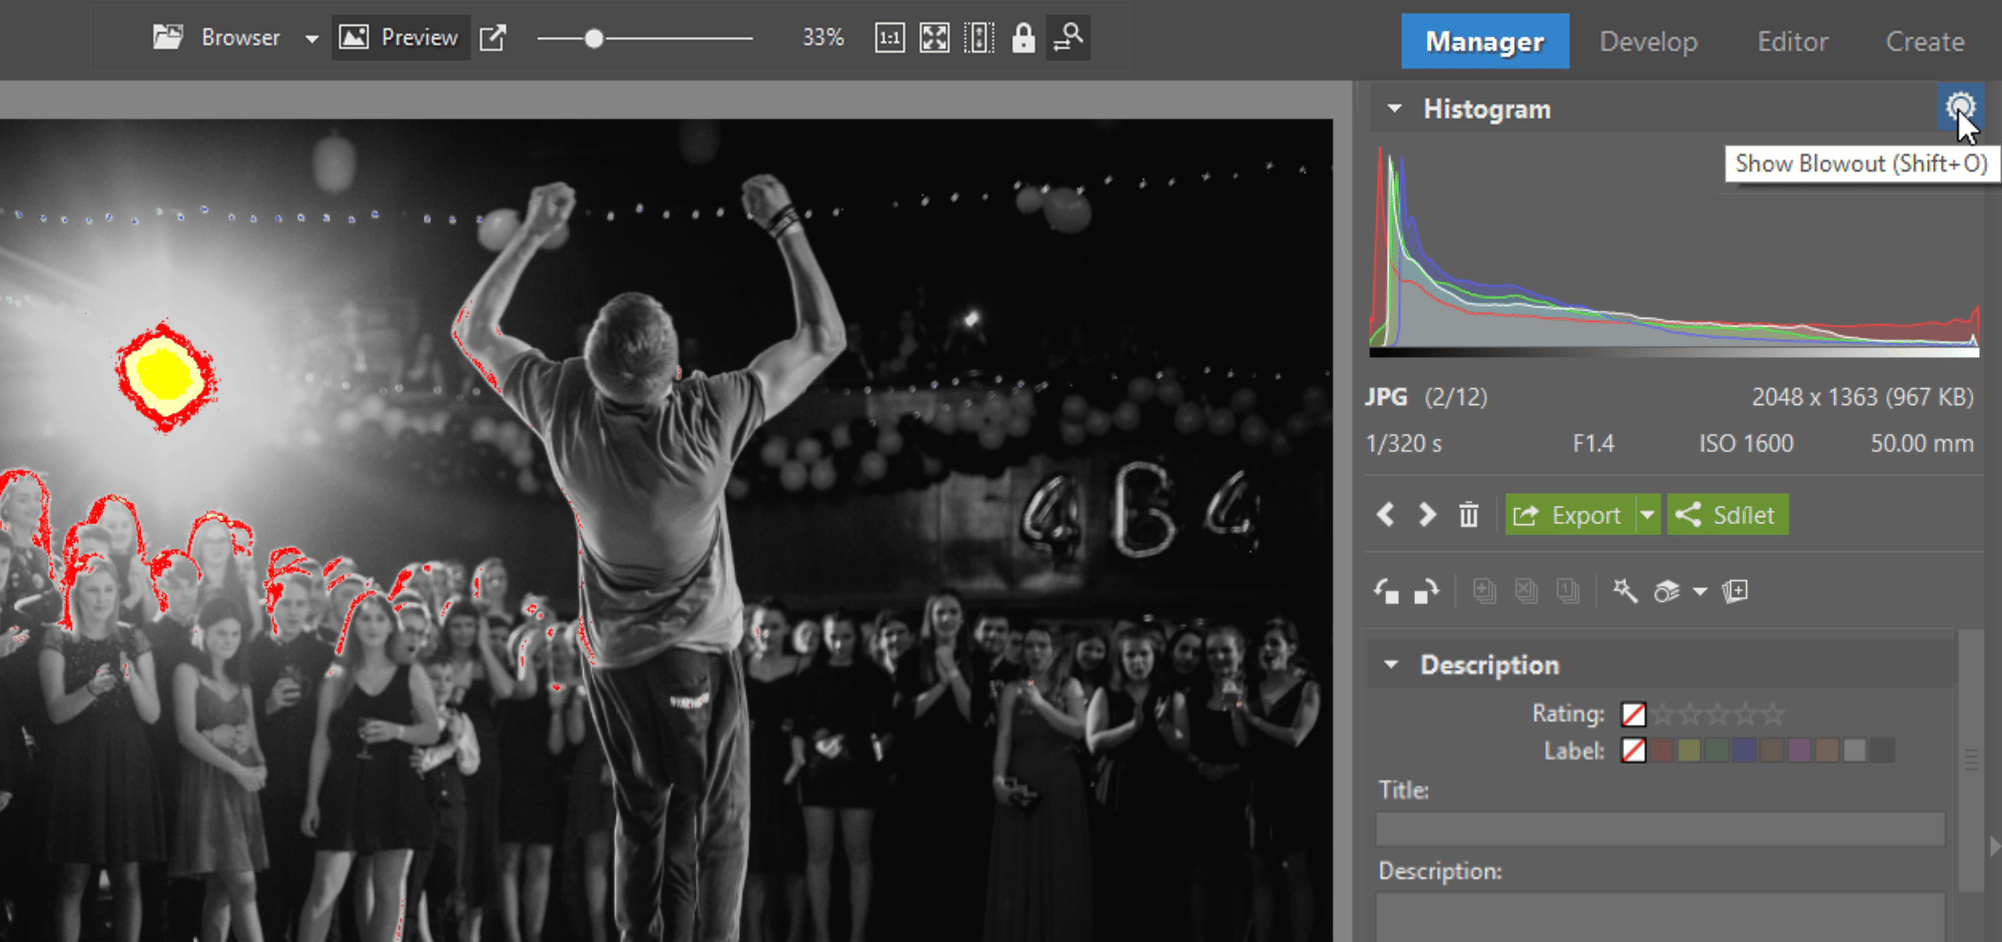The width and height of the screenshot is (2002, 942).
Task: Toggle the zoom lock icon
Action: [1023, 38]
